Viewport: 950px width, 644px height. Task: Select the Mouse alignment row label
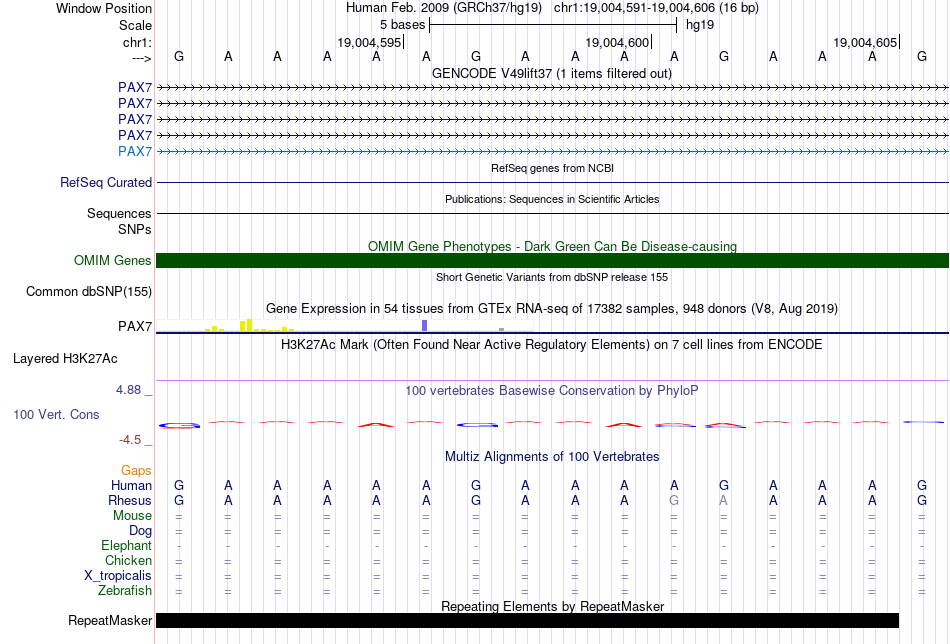click(x=132, y=516)
